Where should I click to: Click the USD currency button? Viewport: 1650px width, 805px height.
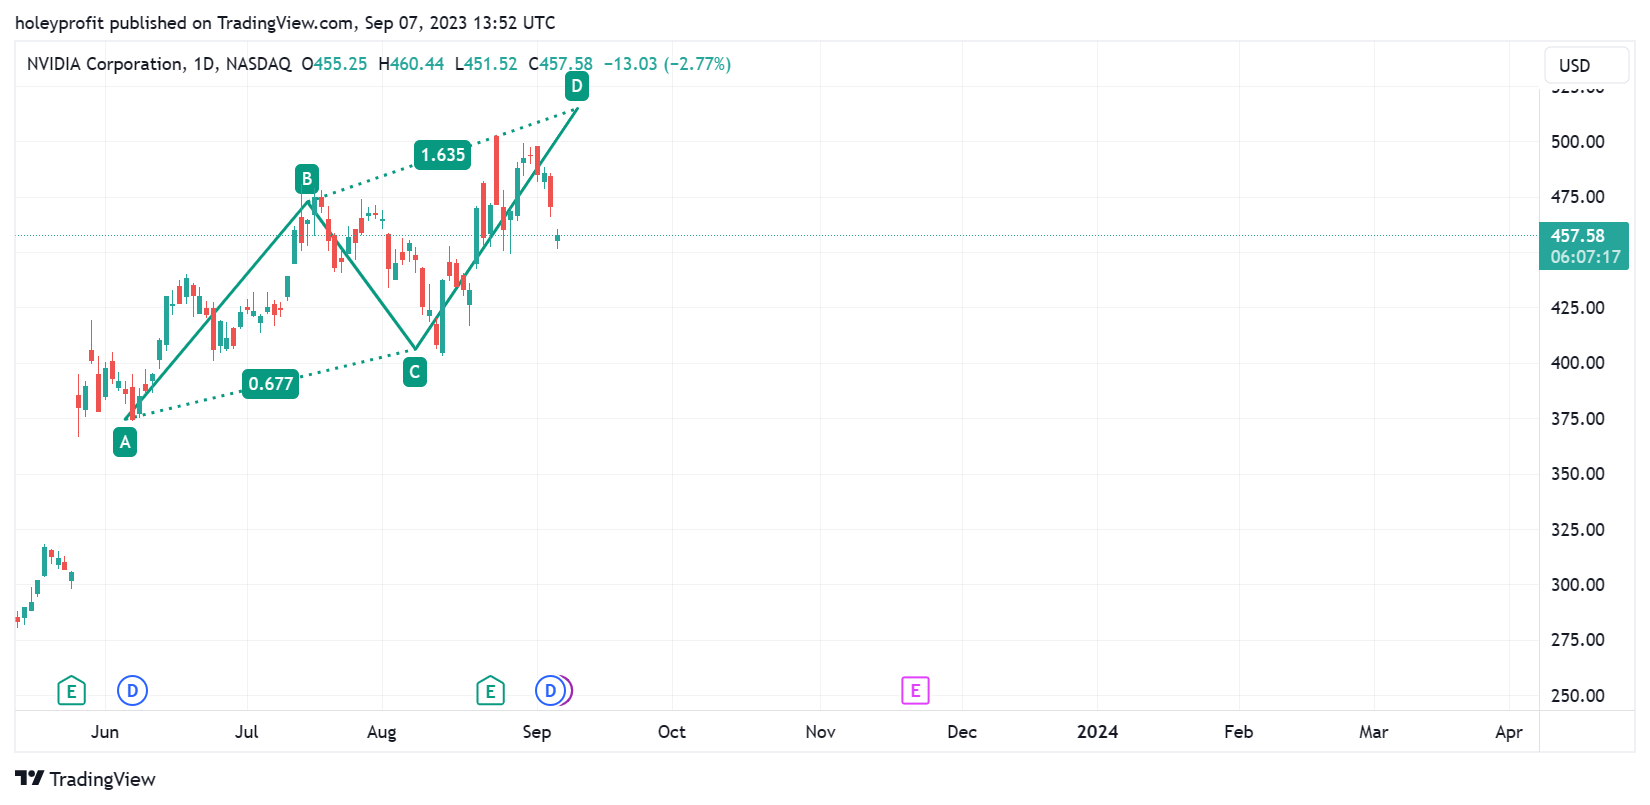tap(1586, 64)
